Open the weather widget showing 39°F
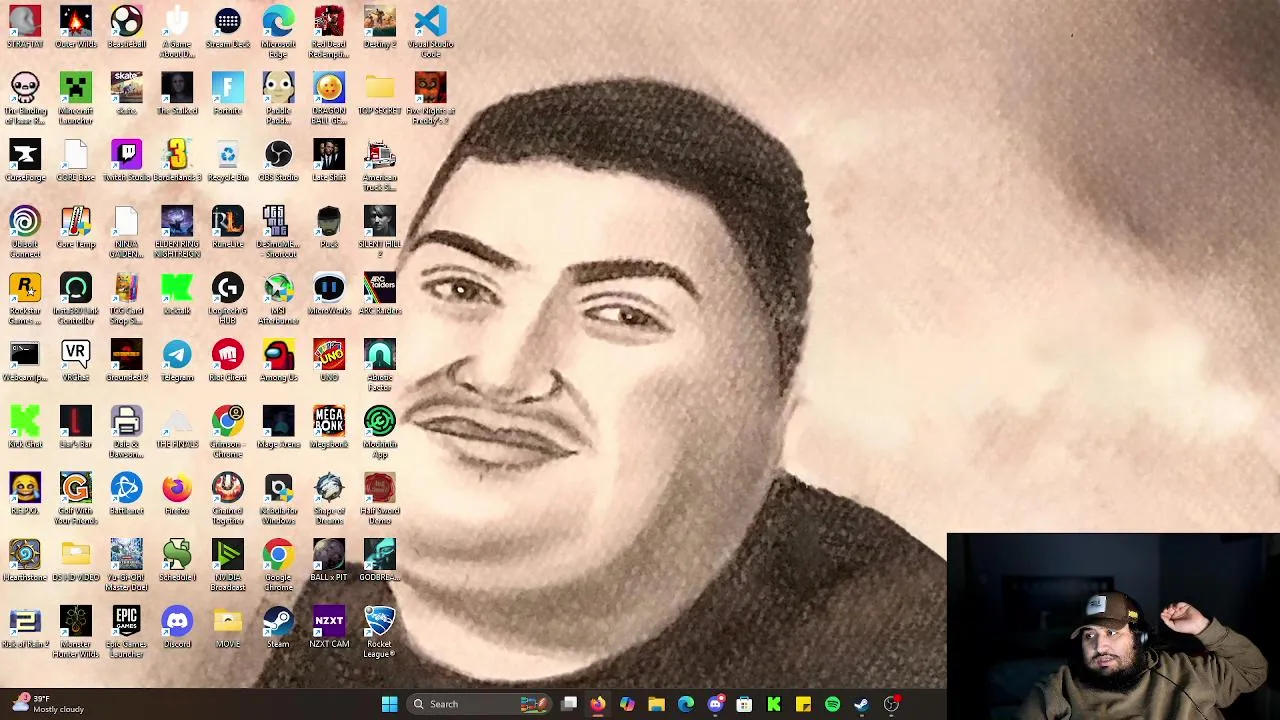The width and height of the screenshot is (1280, 720). [x=48, y=704]
